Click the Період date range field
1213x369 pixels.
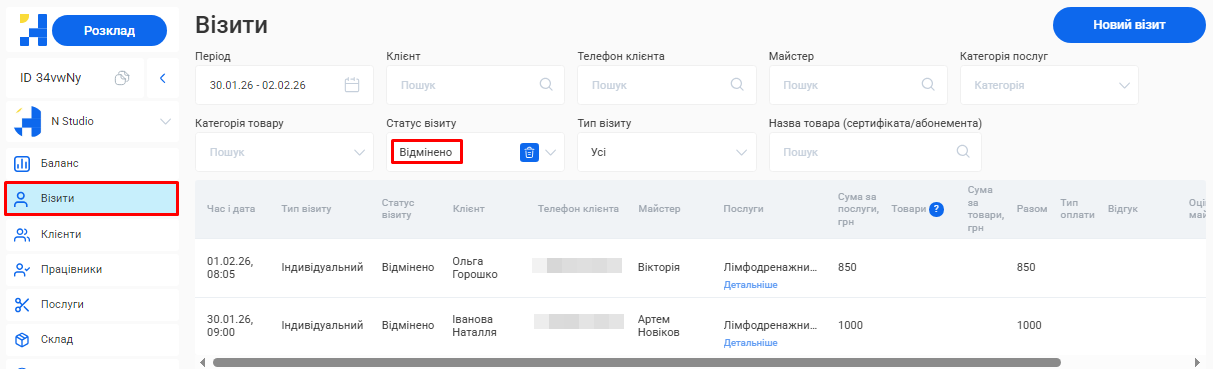284,85
